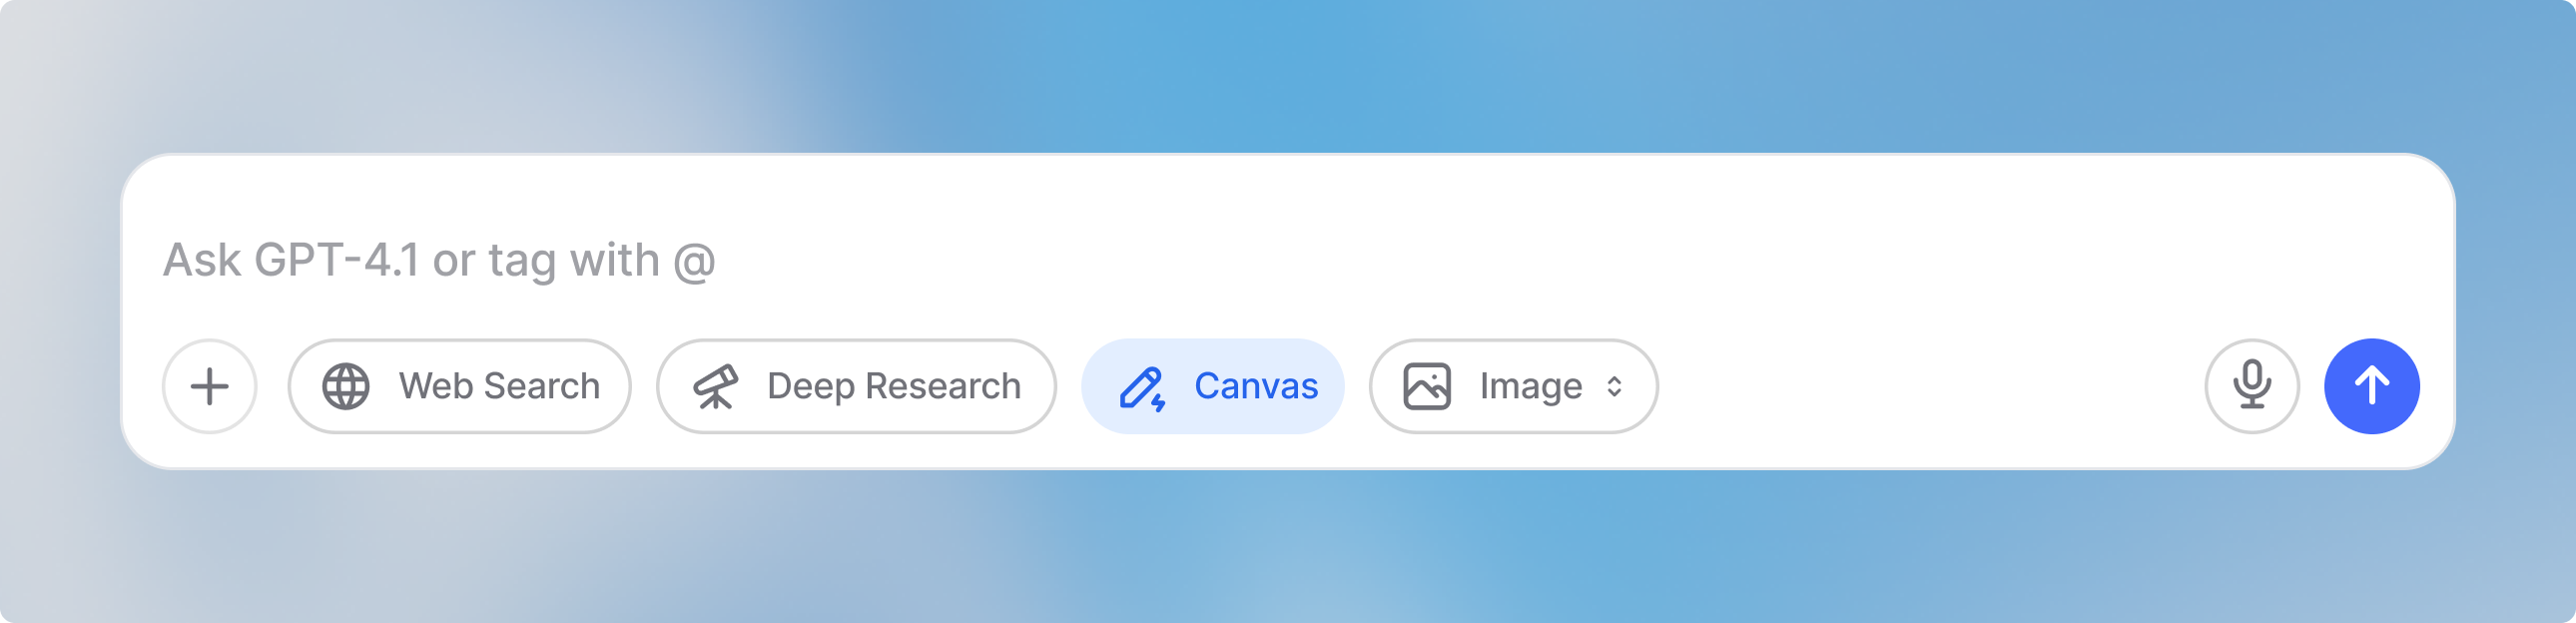Click the plus icon to add attachment
2576x623 pixels.
210,386
